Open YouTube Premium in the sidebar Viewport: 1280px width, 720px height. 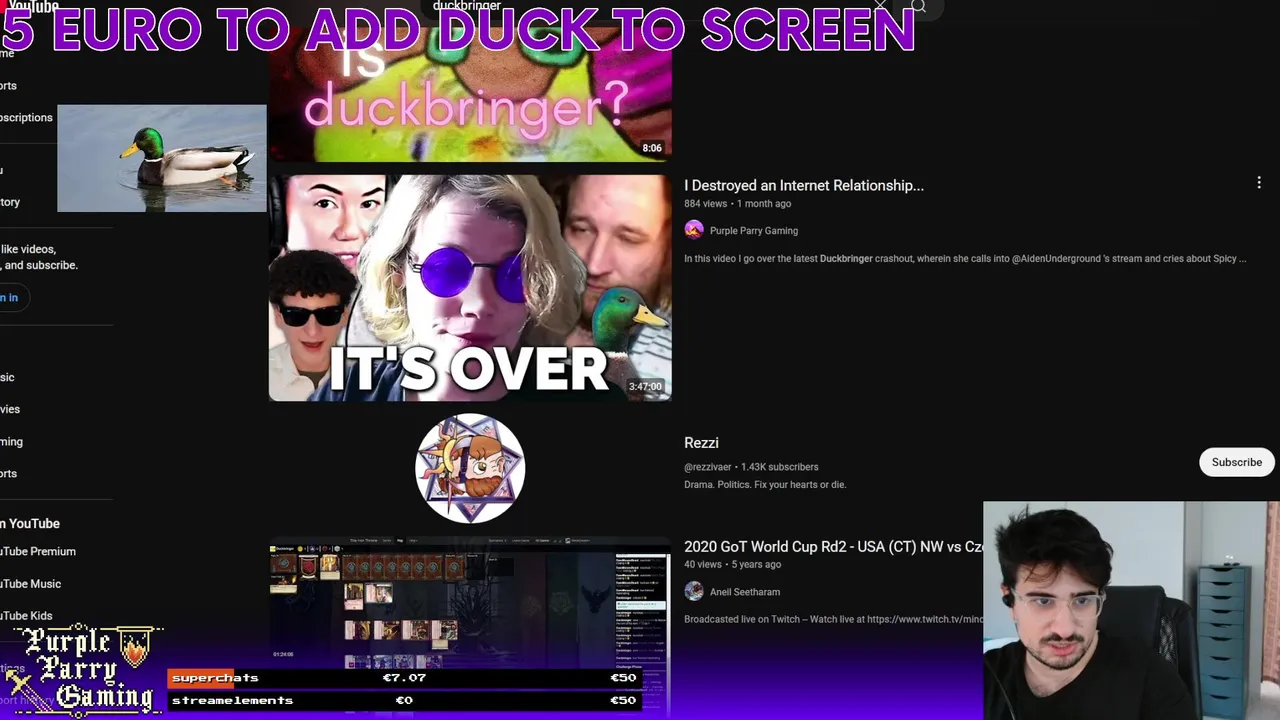pyautogui.click(x=38, y=551)
